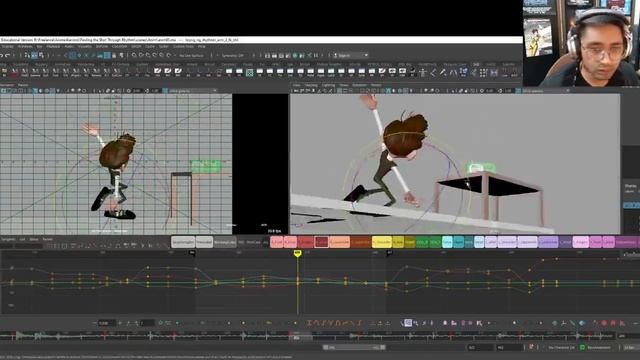Click the green Hypershade sphere icon
Image resolution: width=640 pixels, height=360 pixels.
click(x=295, y=55)
